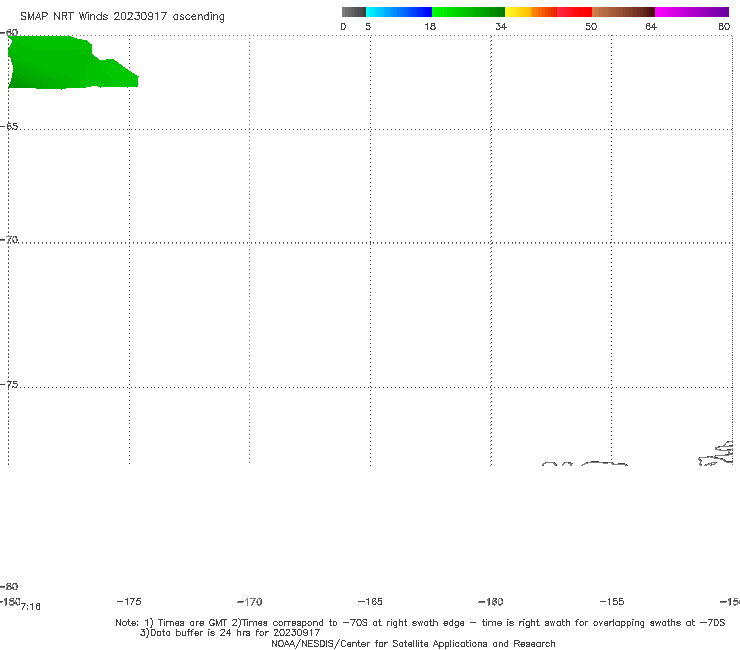Click the color bar label '5'
Image resolution: width=740 pixels, height=650 pixels.
click(368, 26)
